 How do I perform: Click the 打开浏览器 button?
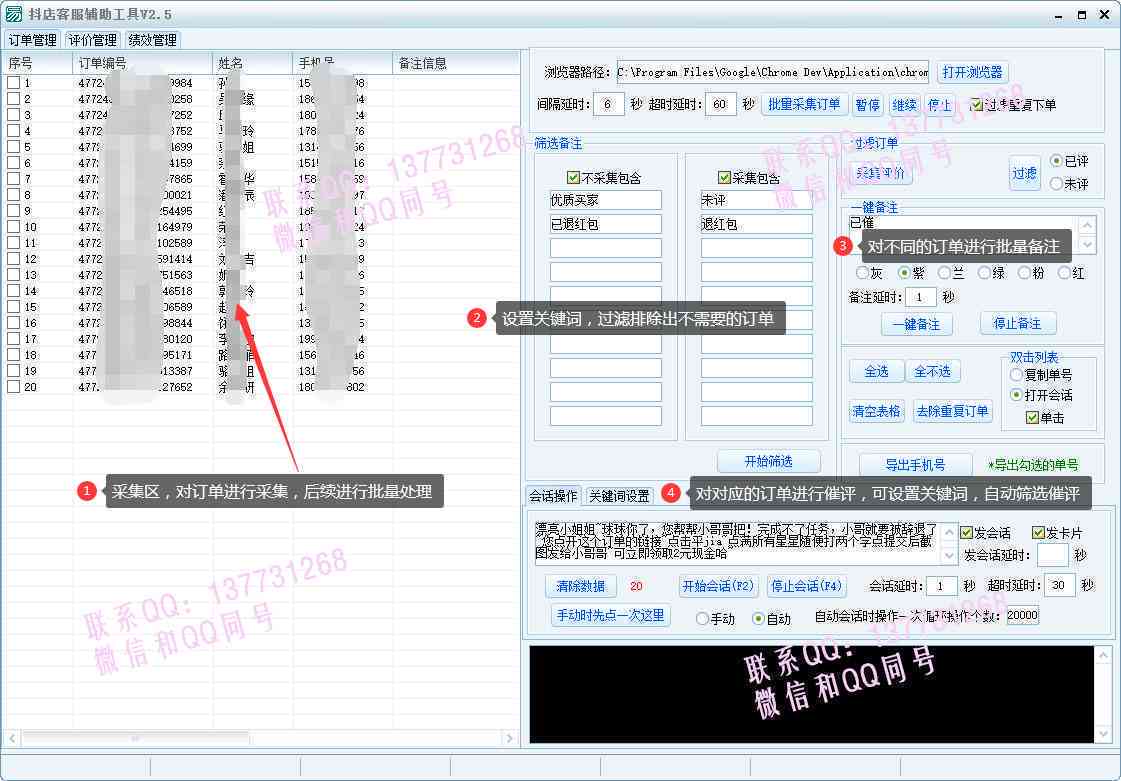click(972, 72)
